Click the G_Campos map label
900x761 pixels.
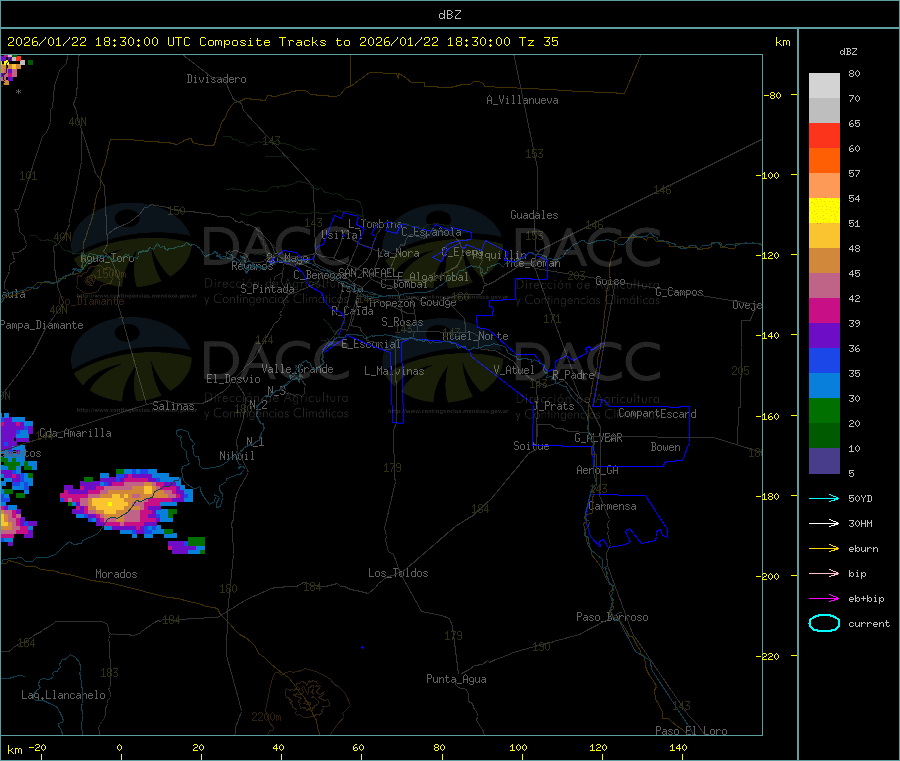(679, 292)
